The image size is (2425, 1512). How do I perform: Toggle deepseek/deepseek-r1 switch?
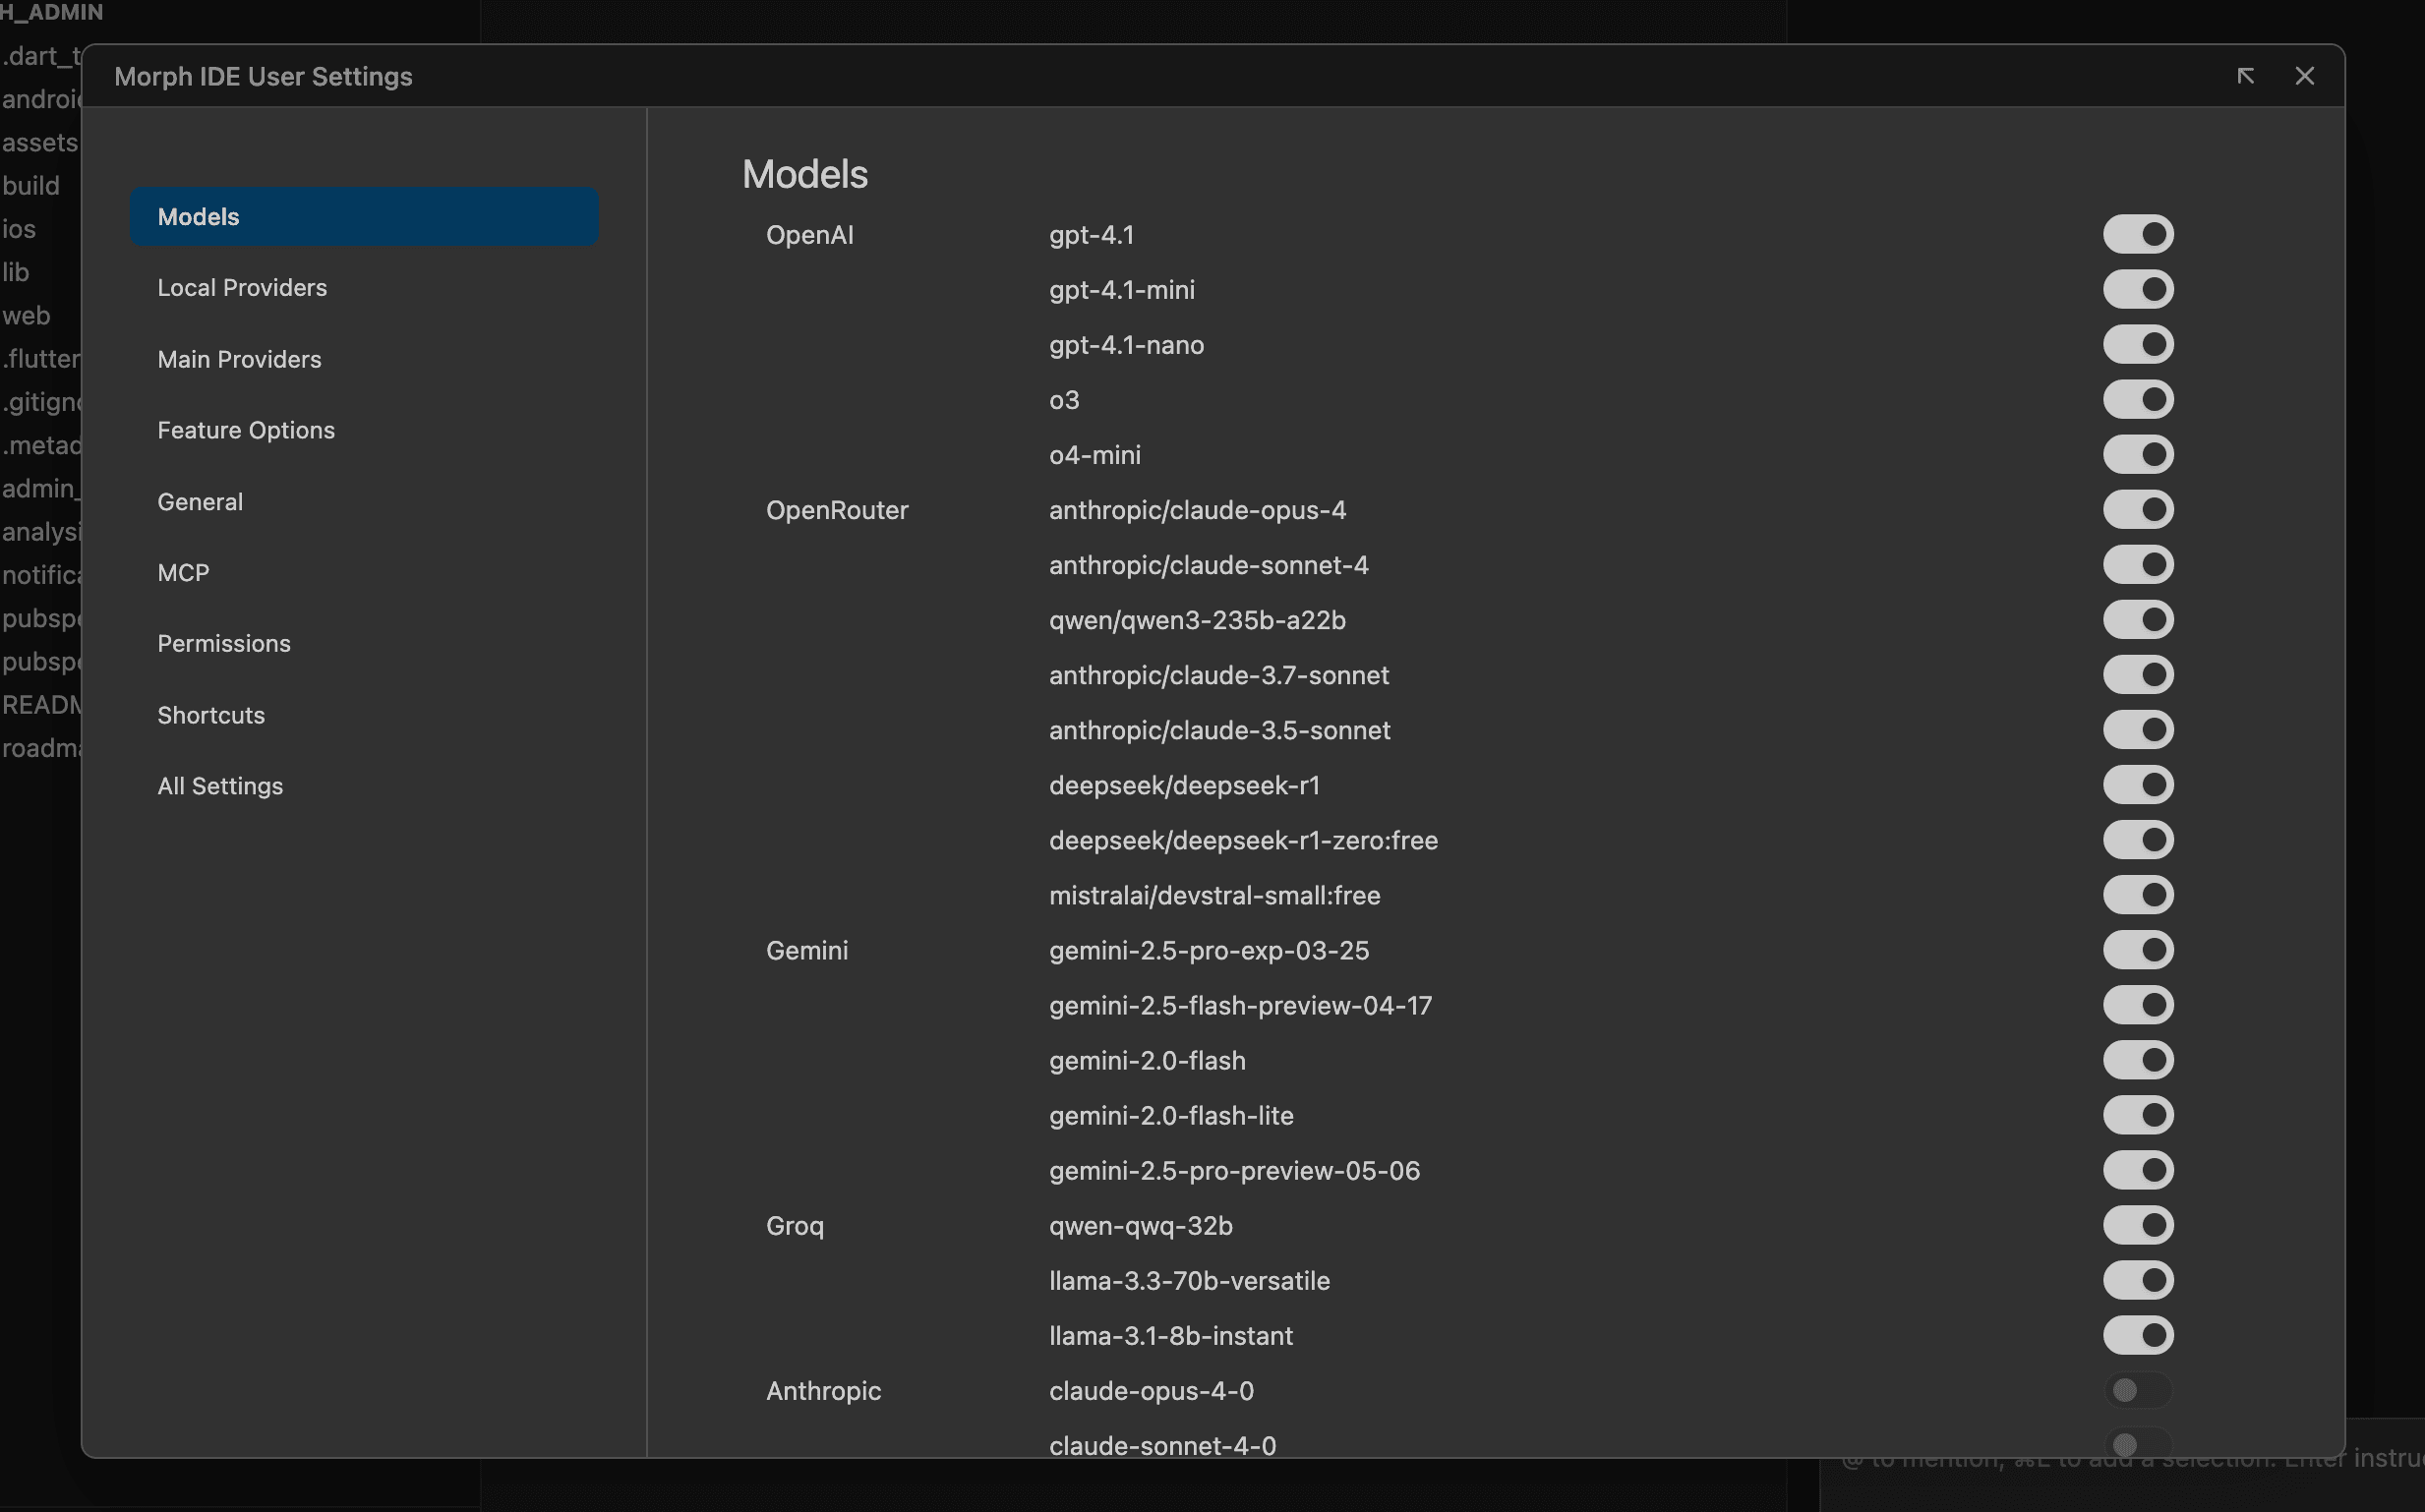pos(2138,785)
